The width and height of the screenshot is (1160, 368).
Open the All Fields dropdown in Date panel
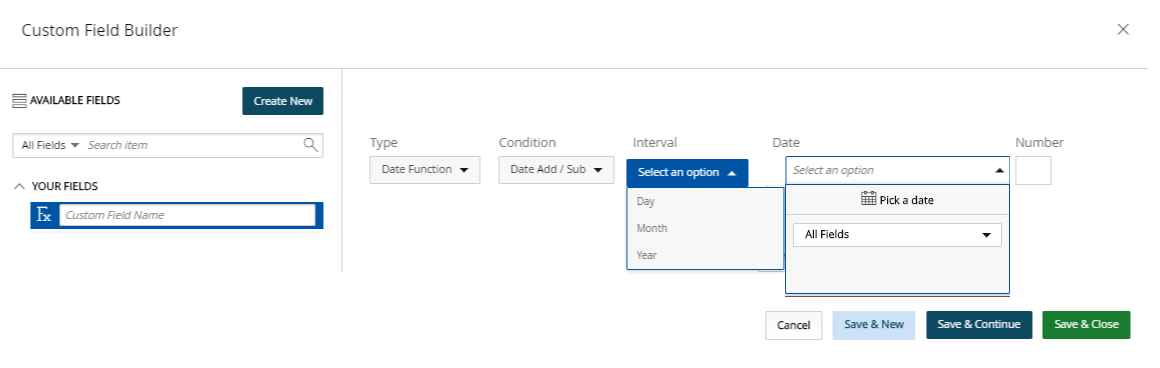[897, 235]
